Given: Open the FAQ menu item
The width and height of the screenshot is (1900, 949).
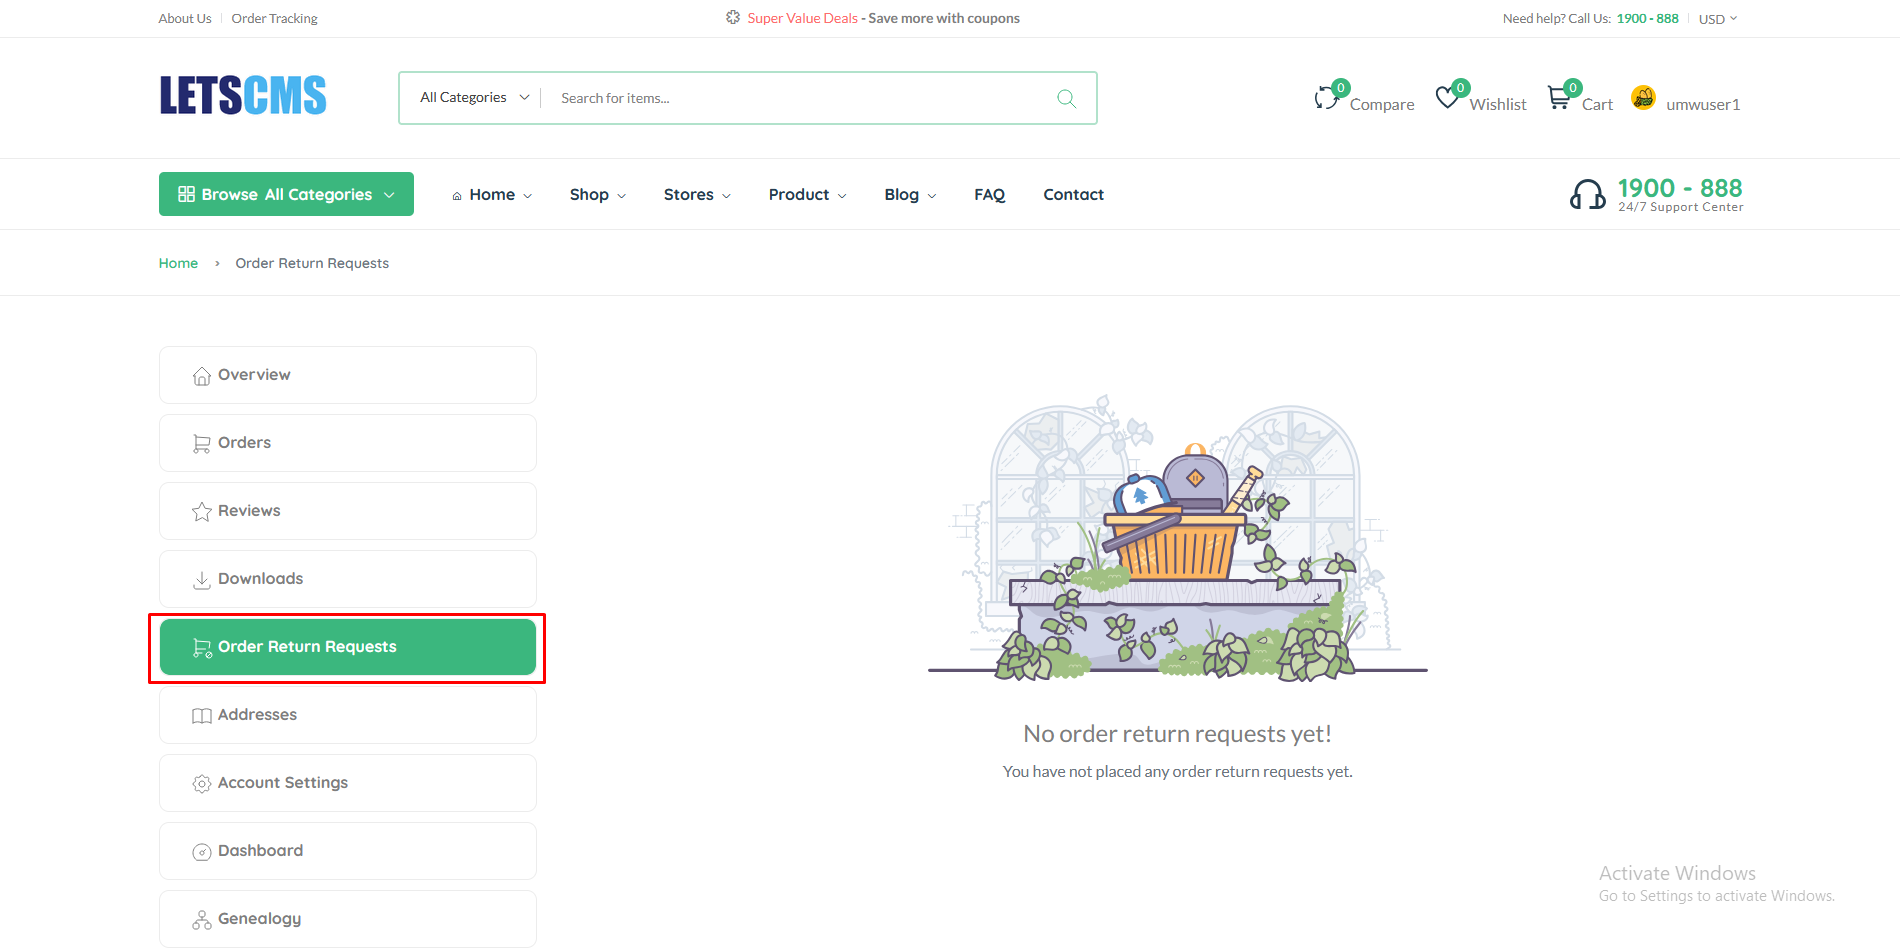Looking at the screenshot, I should point(989,195).
